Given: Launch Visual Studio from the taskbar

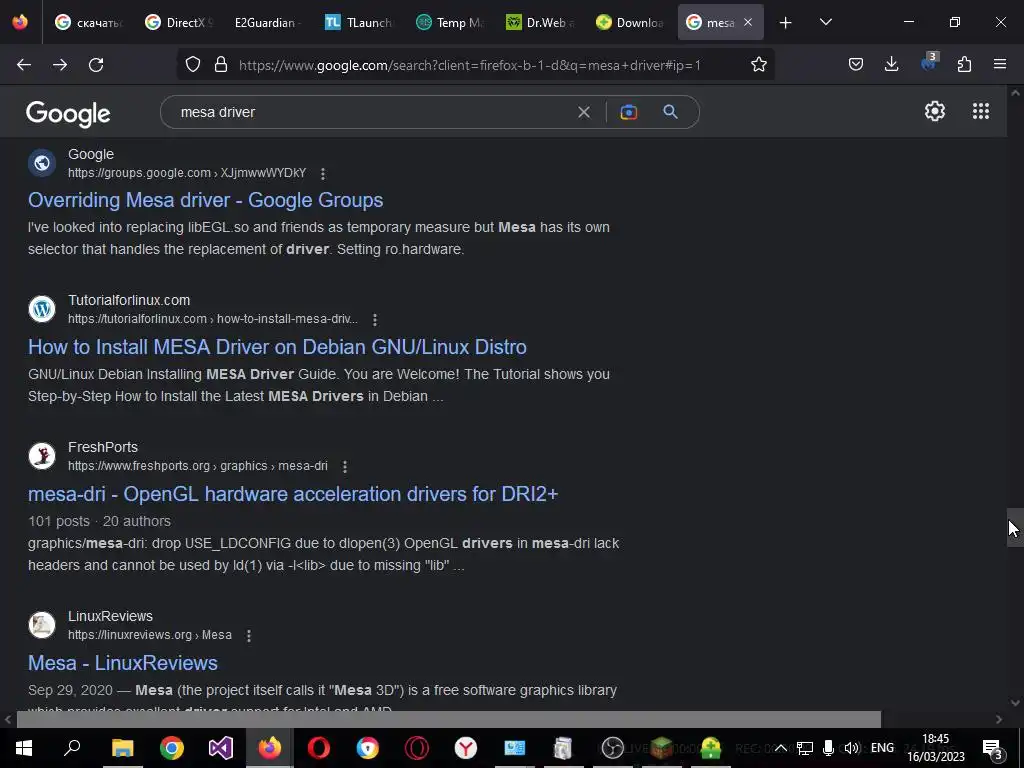Looking at the screenshot, I should point(221,748).
